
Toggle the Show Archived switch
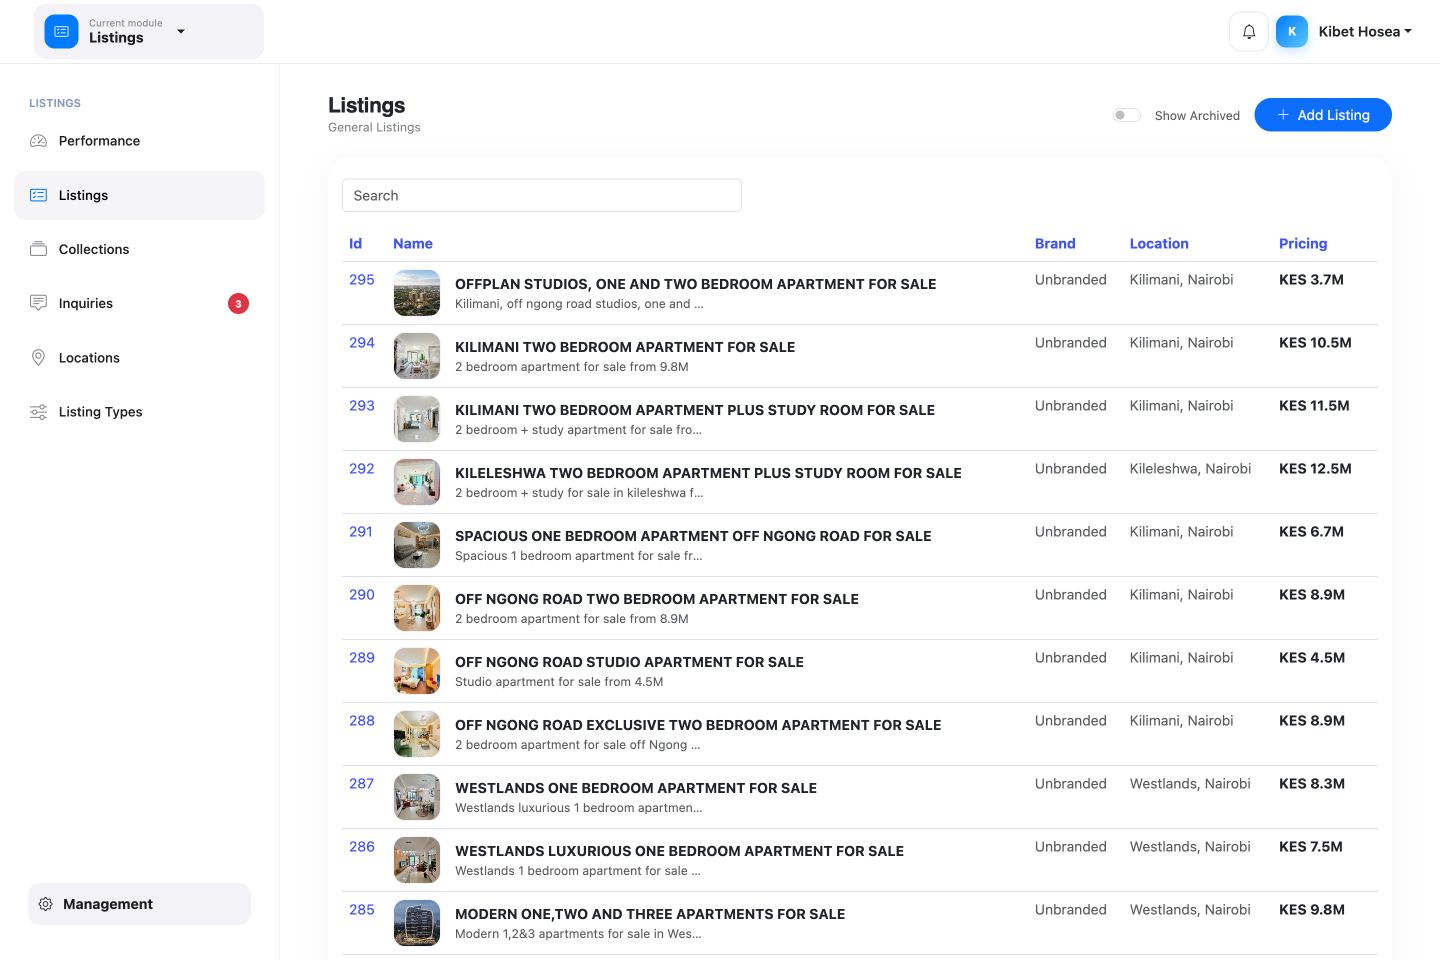[1127, 115]
